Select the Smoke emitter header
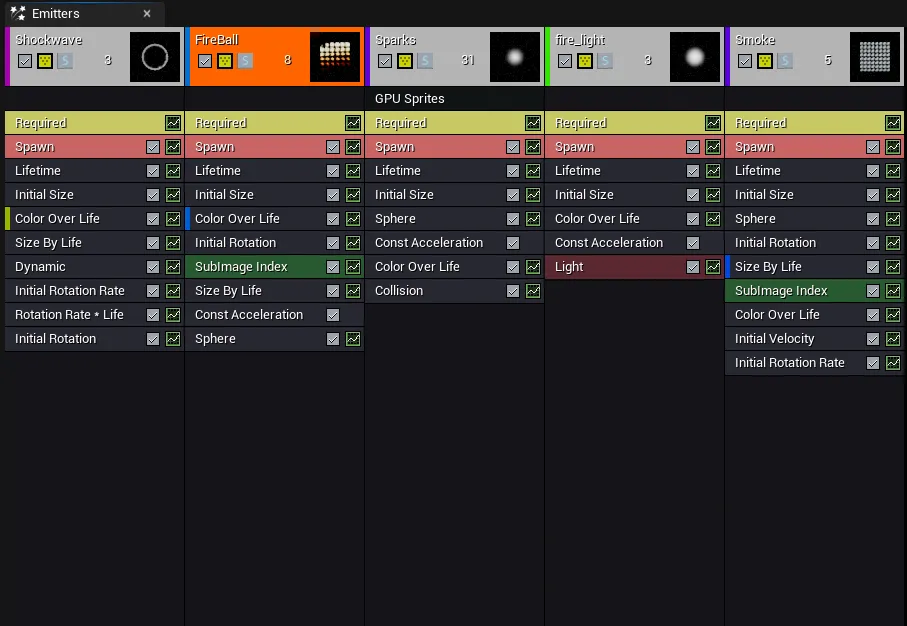Image resolution: width=907 pixels, height=626 pixels. [x=814, y=57]
